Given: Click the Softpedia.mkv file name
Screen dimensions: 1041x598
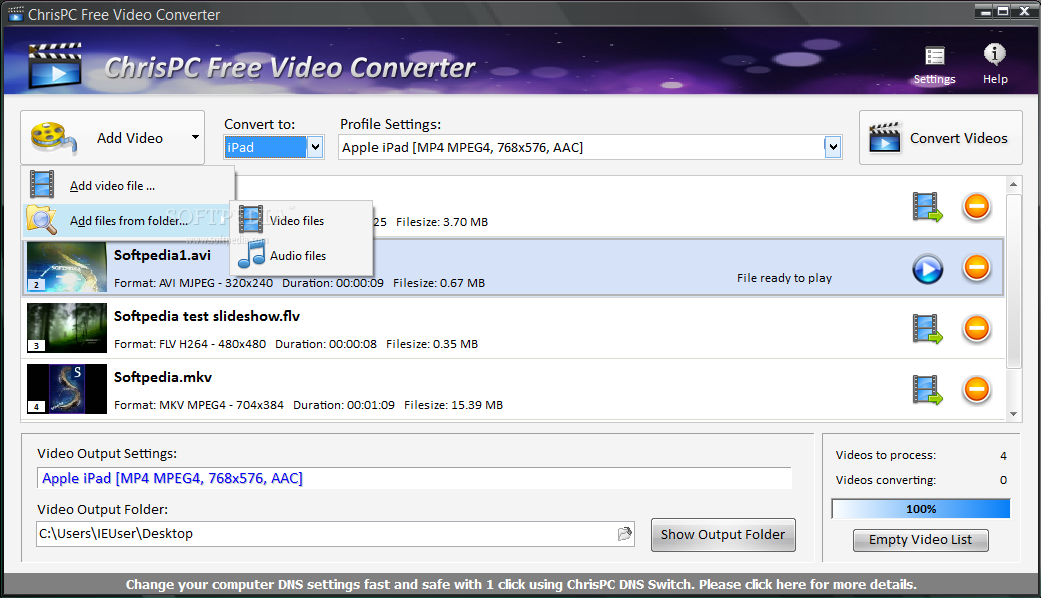Looking at the screenshot, I should coord(163,377).
